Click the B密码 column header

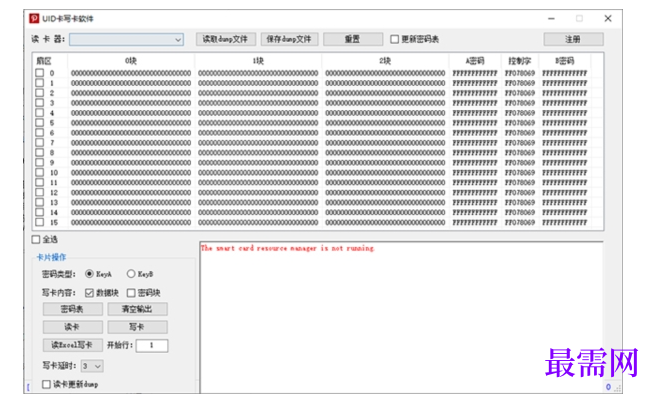[x=564, y=61]
